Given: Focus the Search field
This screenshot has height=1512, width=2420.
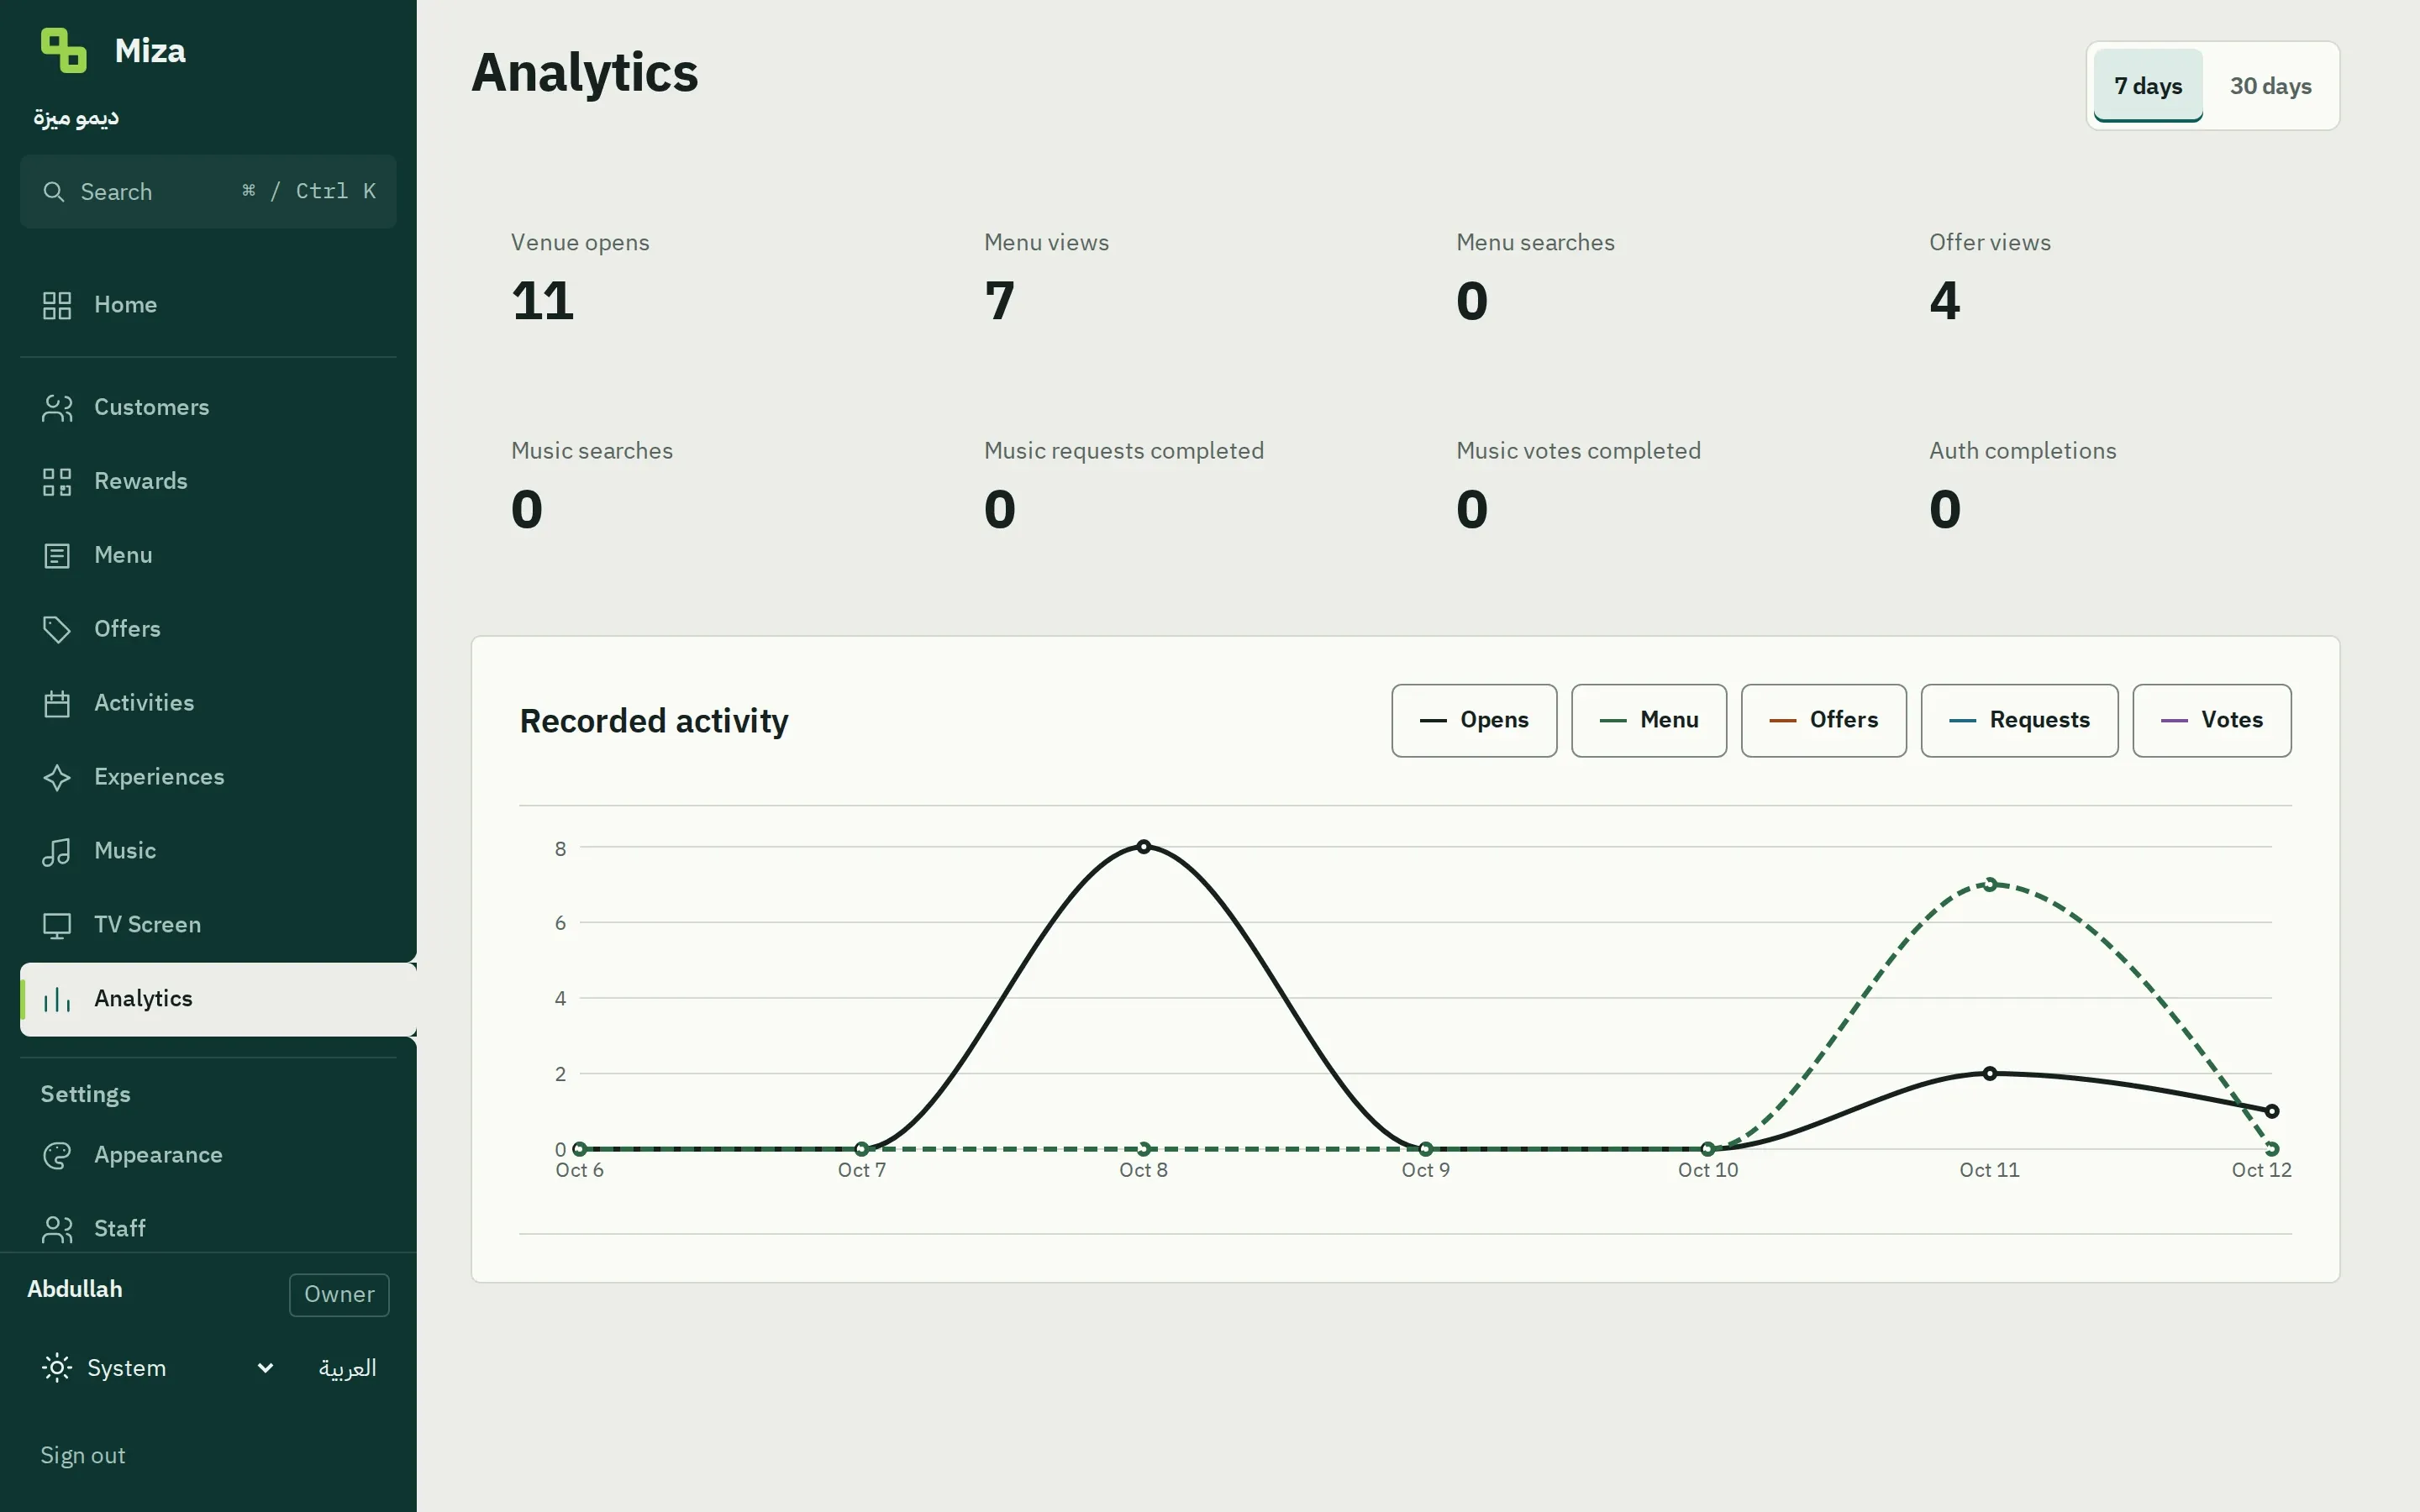Looking at the screenshot, I should (x=208, y=191).
